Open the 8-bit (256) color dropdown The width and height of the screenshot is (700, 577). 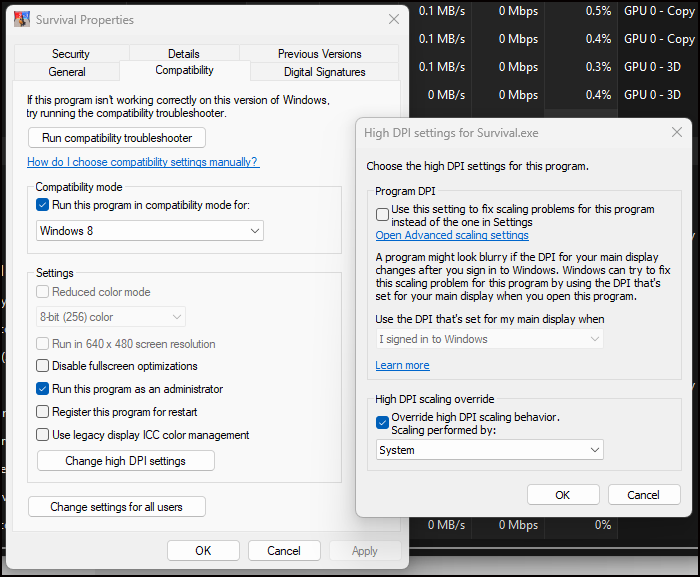[x=111, y=317]
